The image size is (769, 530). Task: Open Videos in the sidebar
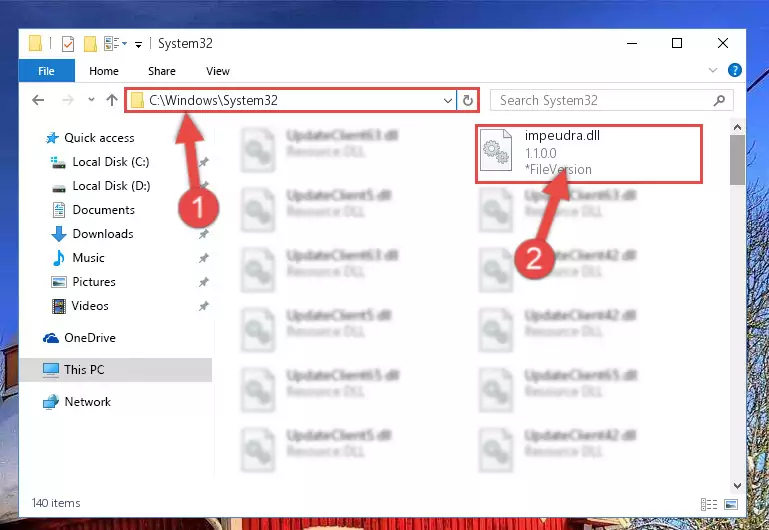(x=90, y=306)
